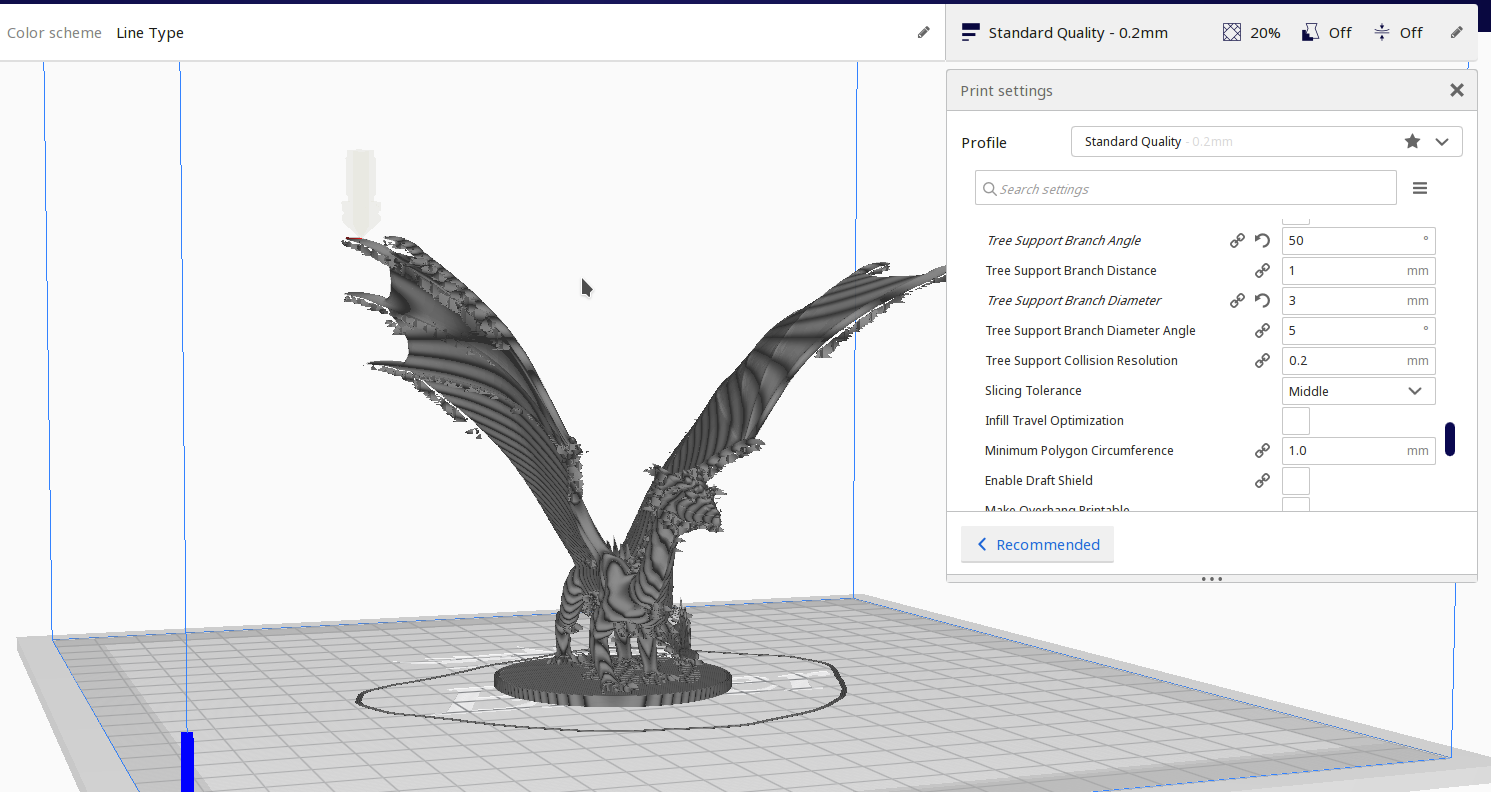Click the Color scheme pencil edit icon
This screenshot has width=1491, height=792.
tap(923, 33)
